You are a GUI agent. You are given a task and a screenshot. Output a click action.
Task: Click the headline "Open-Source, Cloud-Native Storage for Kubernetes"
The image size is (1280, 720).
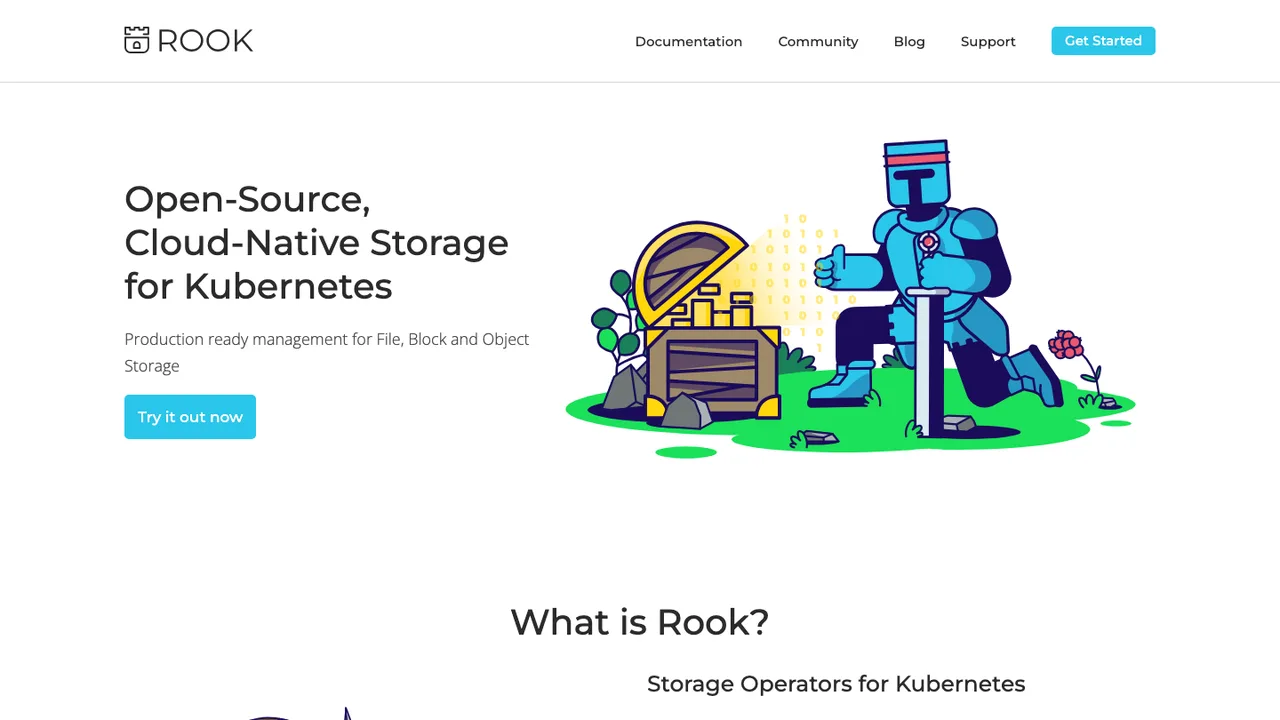point(316,242)
